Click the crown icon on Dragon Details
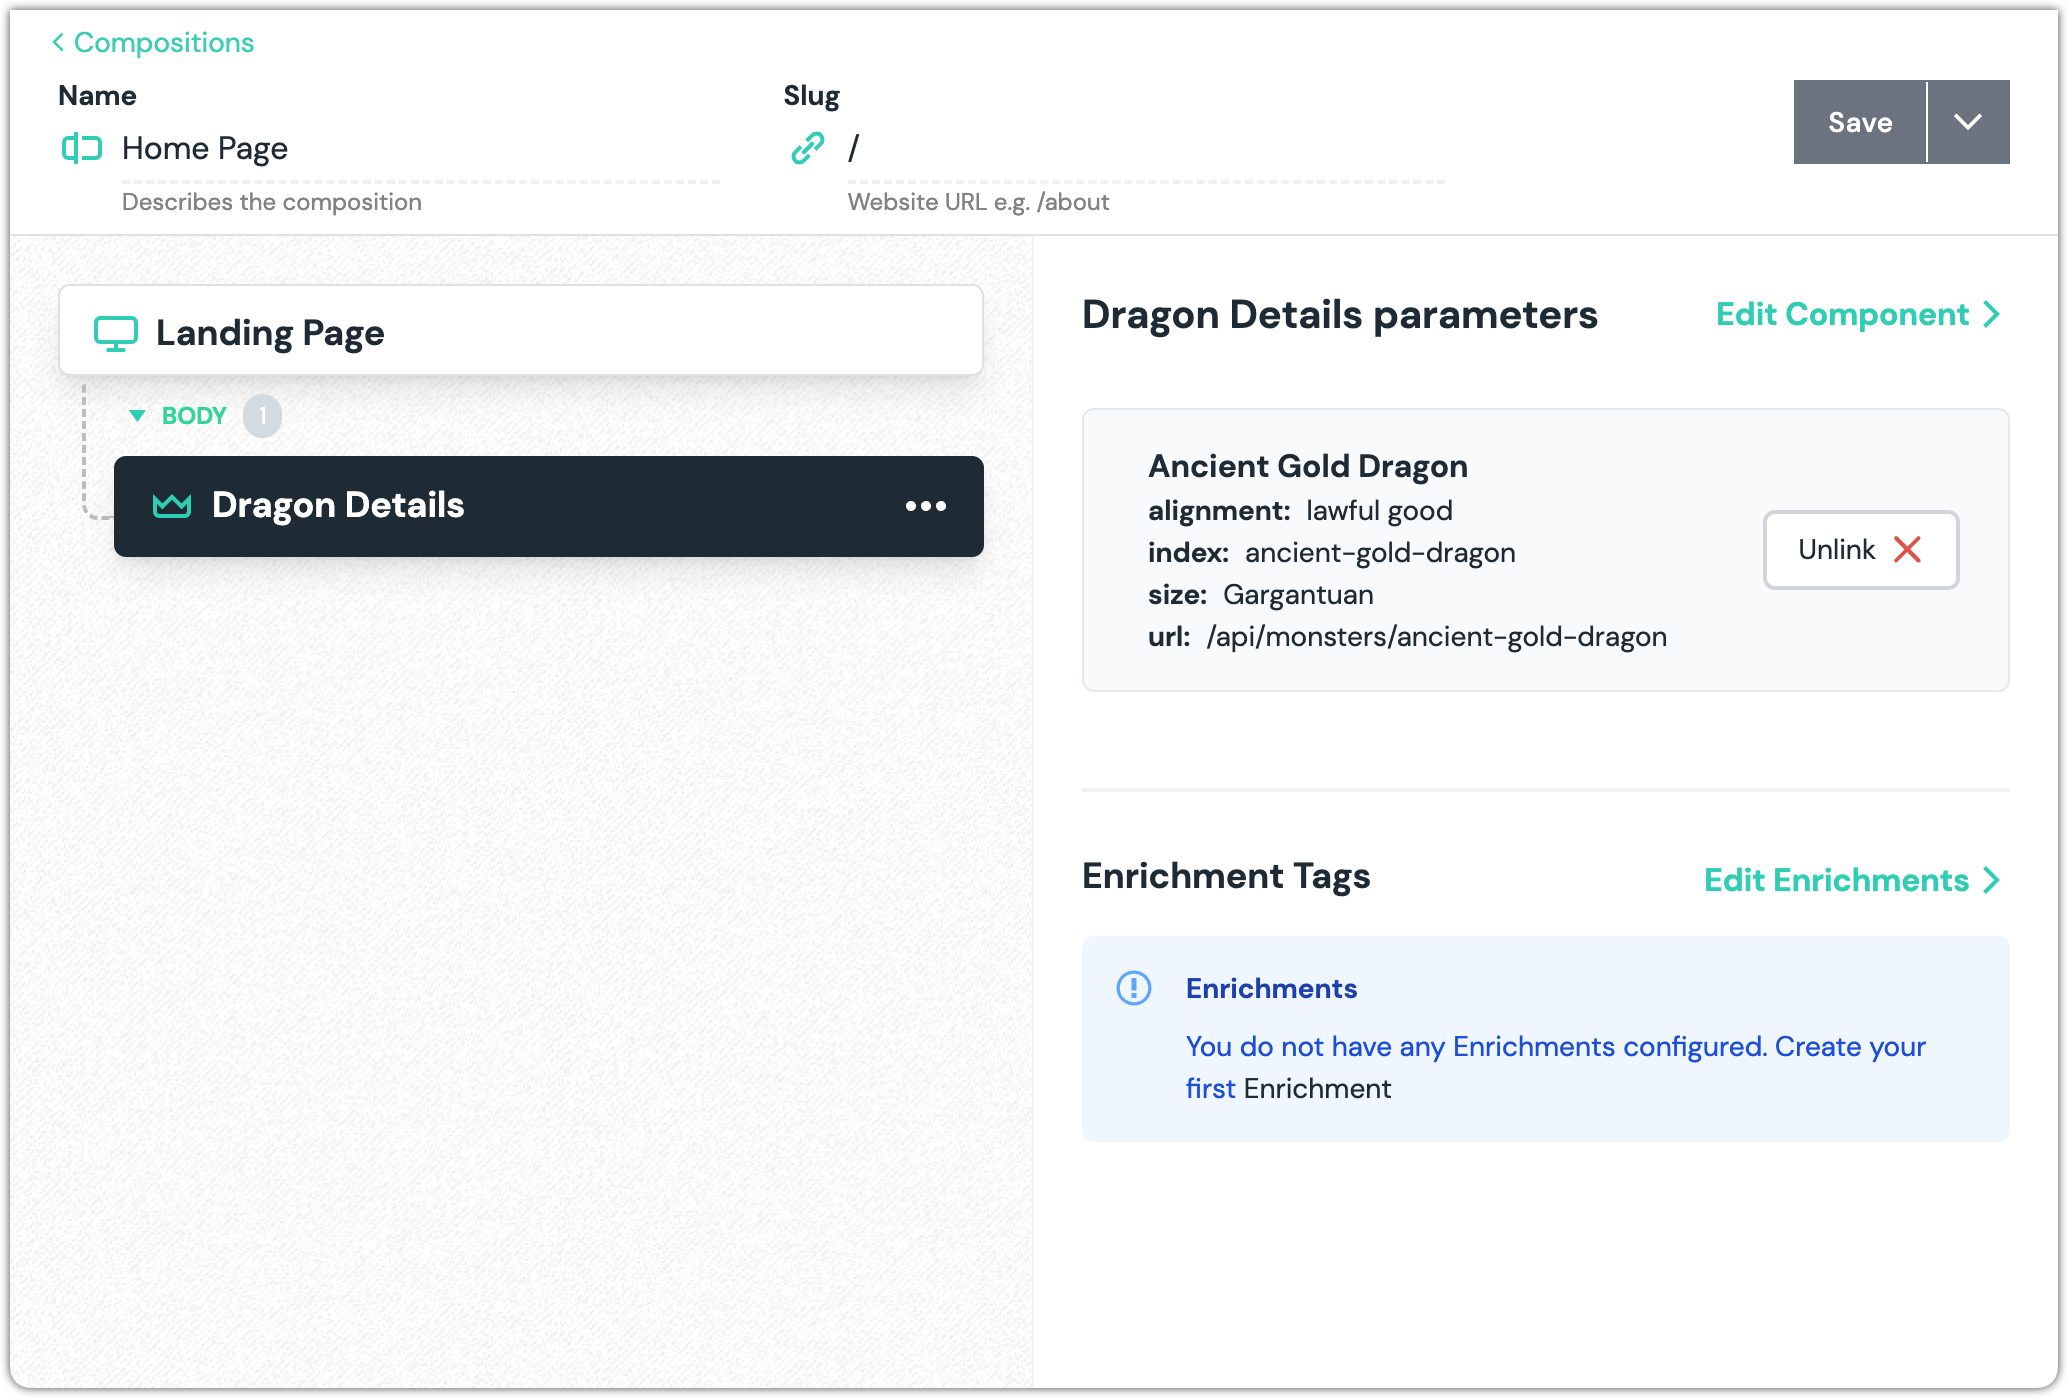The image size is (2068, 1398). click(x=172, y=506)
